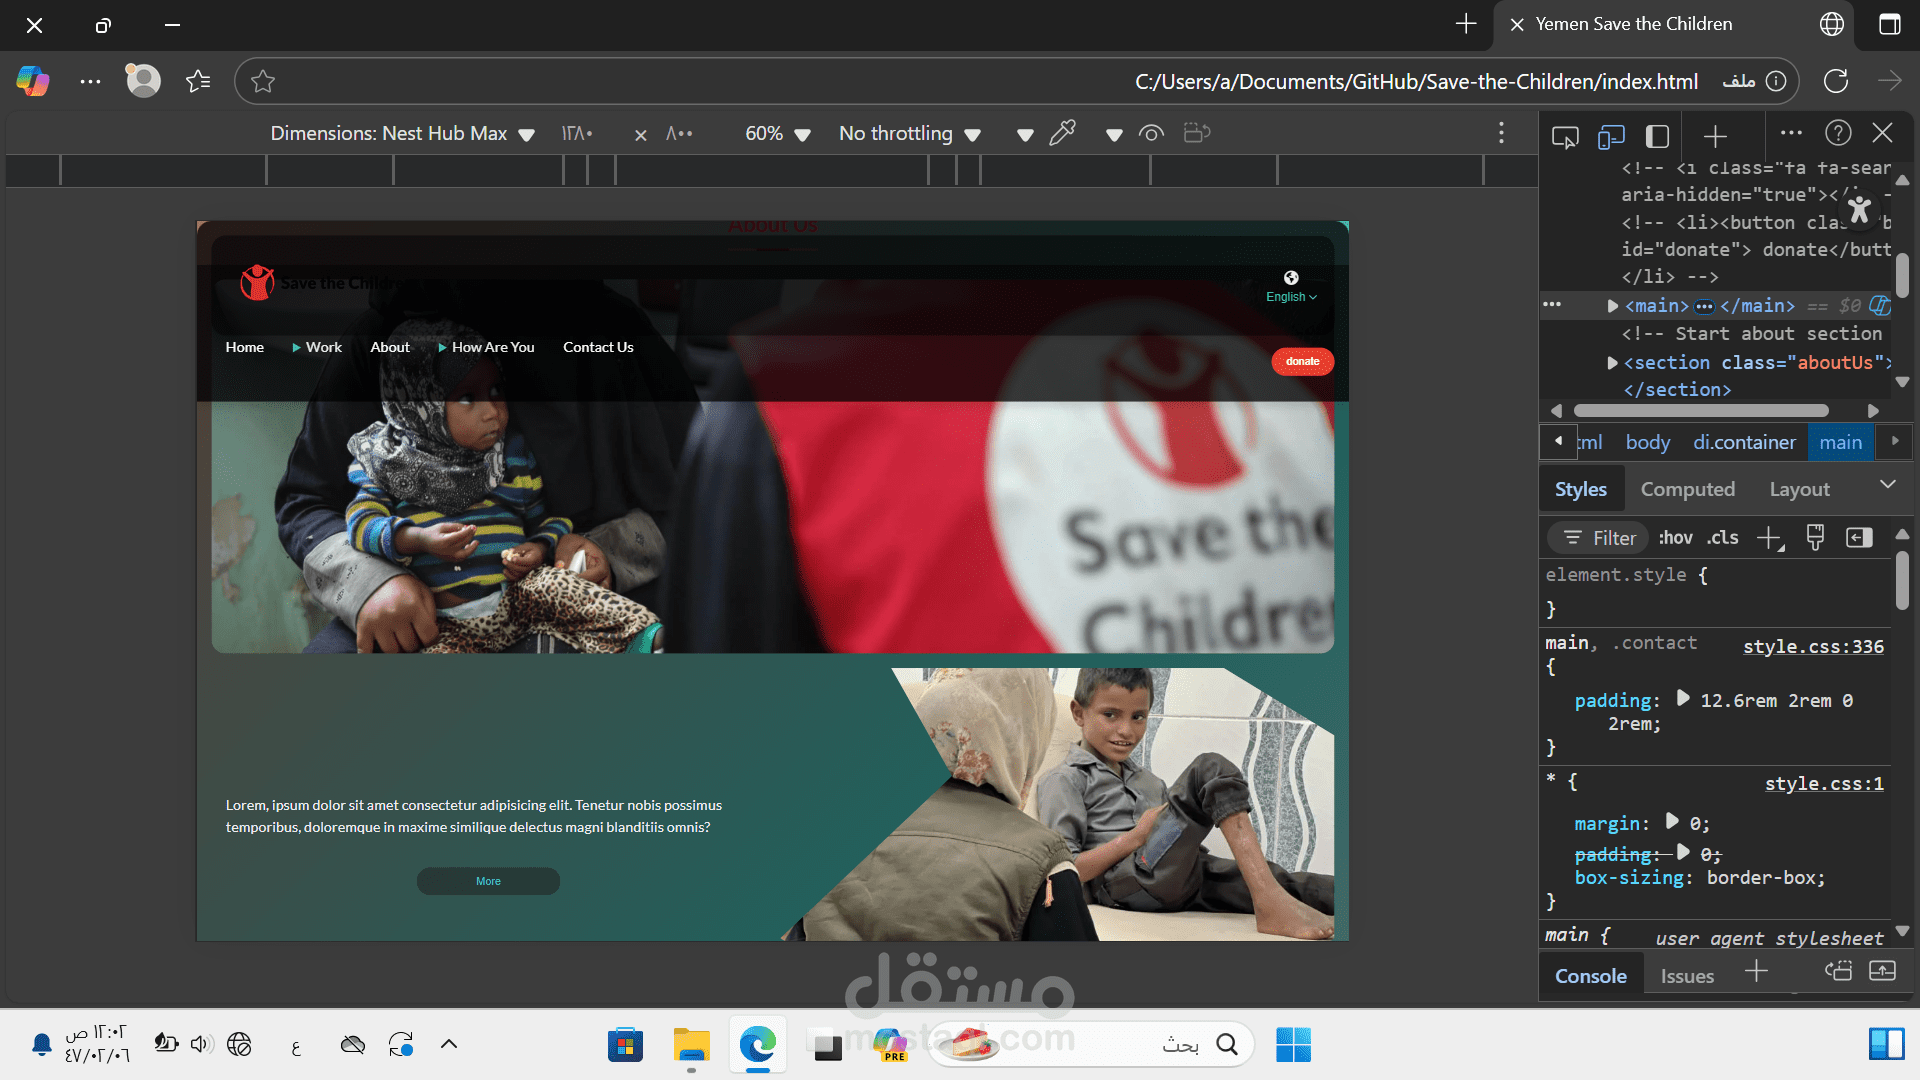Toggle the :hov element state panel
Image resolution: width=1920 pixels, height=1080 pixels.
(1675, 537)
